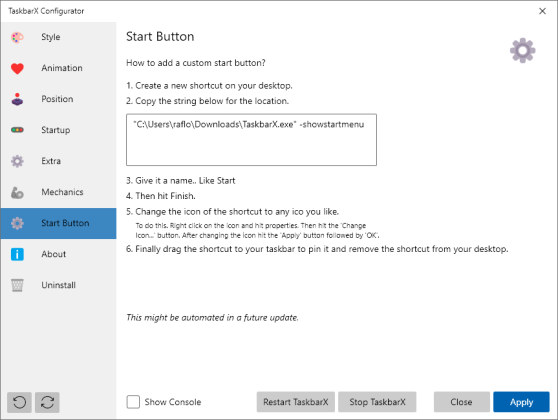Image resolution: width=558 pixels, height=420 pixels.
Task: Click the blue Apply button
Action: (x=521, y=402)
